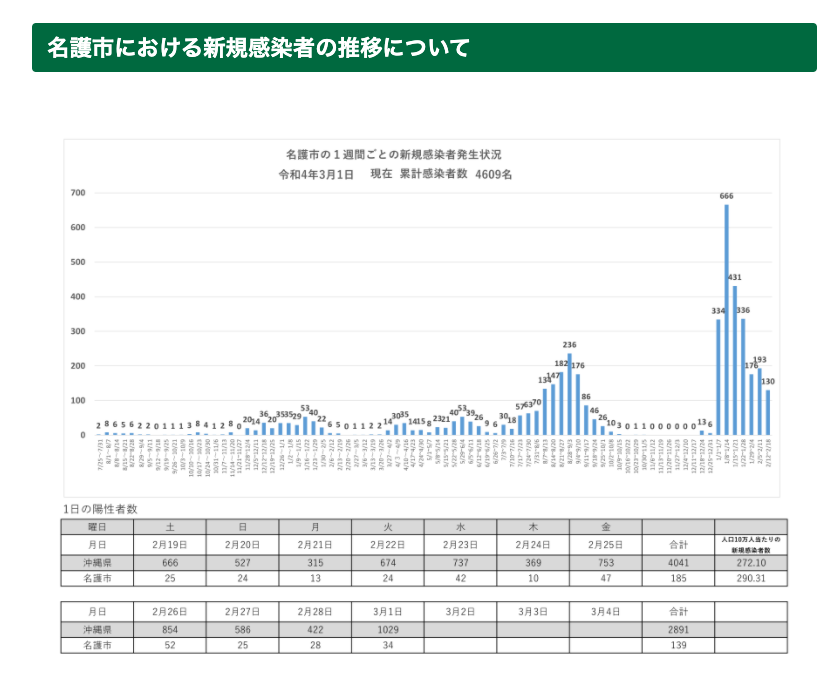Click the tallest chart bar labeled 666

[727, 320]
